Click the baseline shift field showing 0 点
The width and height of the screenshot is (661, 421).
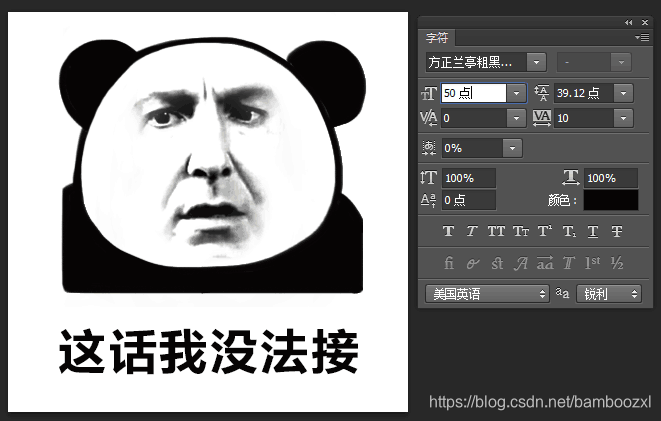click(468, 200)
